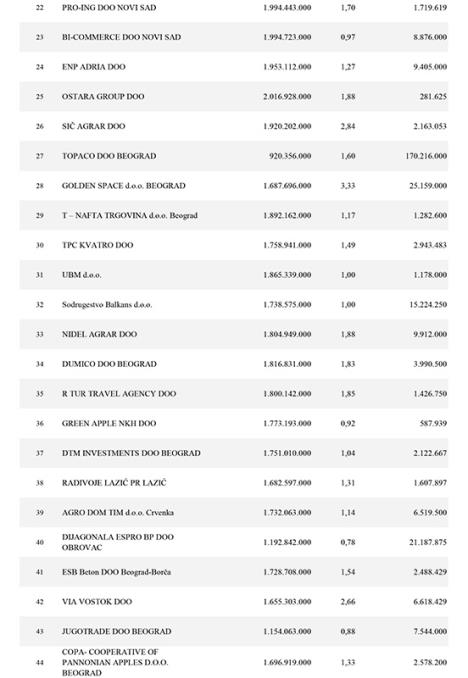
Task: Click NIDEL AGRAR DOO value 9.912.000
Action: click(430, 334)
